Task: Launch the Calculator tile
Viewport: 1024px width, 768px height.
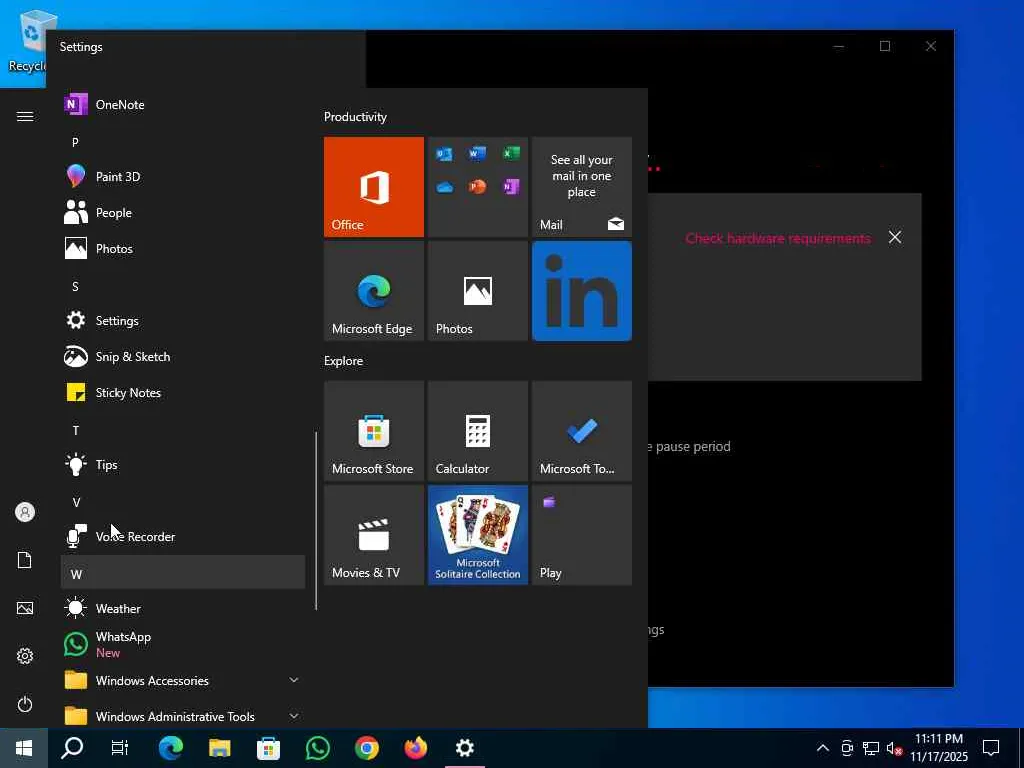Action: pyautogui.click(x=477, y=431)
